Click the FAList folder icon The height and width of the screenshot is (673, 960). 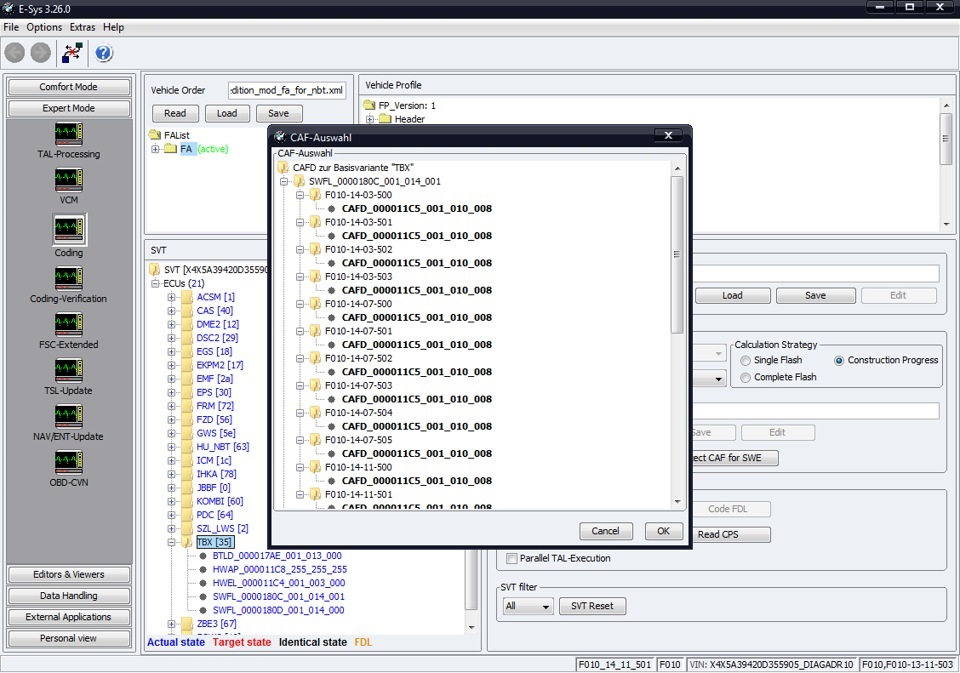coord(155,135)
